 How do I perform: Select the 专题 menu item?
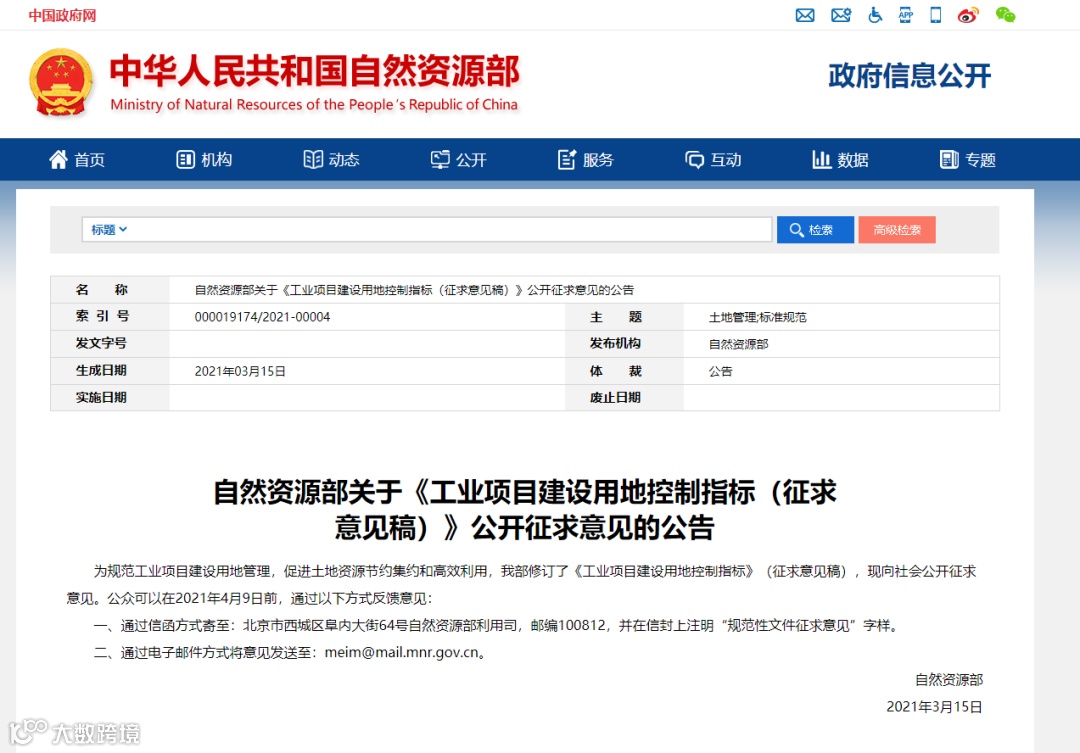click(x=980, y=160)
